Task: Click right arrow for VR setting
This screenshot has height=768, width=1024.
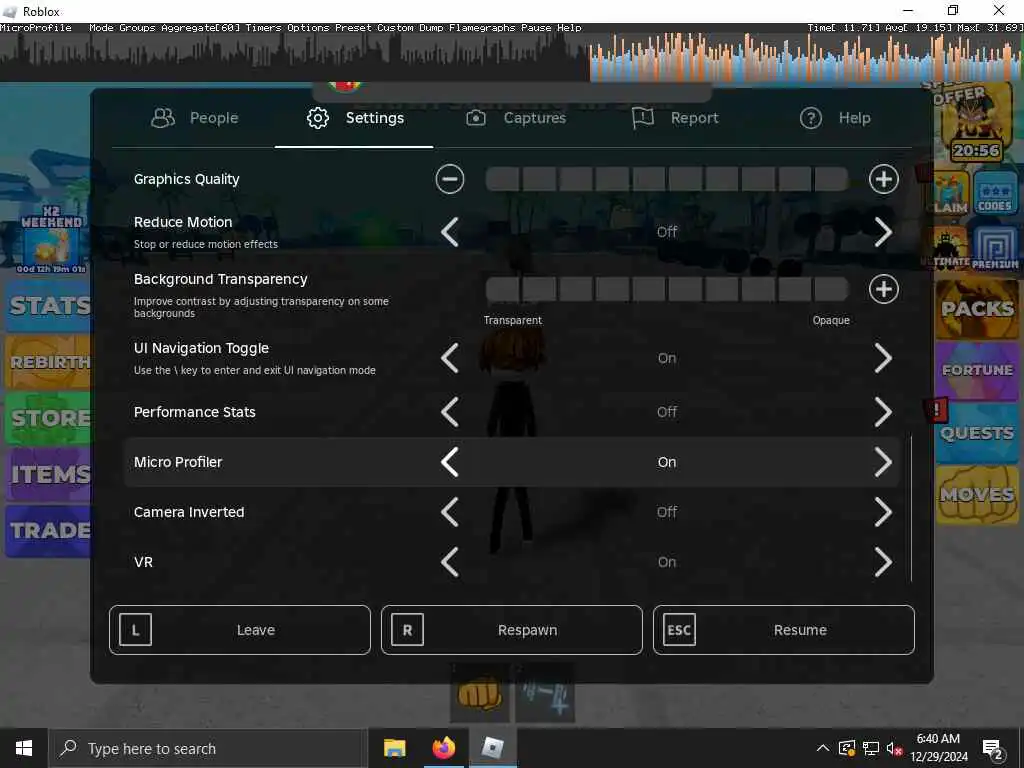Action: [883, 562]
